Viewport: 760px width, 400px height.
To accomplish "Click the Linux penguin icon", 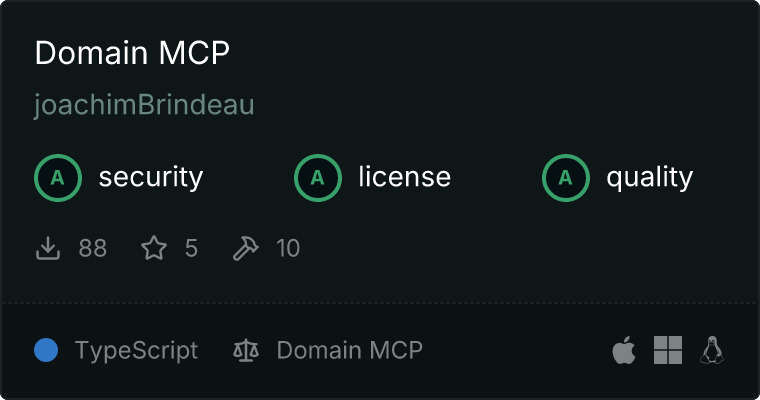I will [x=712, y=350].
